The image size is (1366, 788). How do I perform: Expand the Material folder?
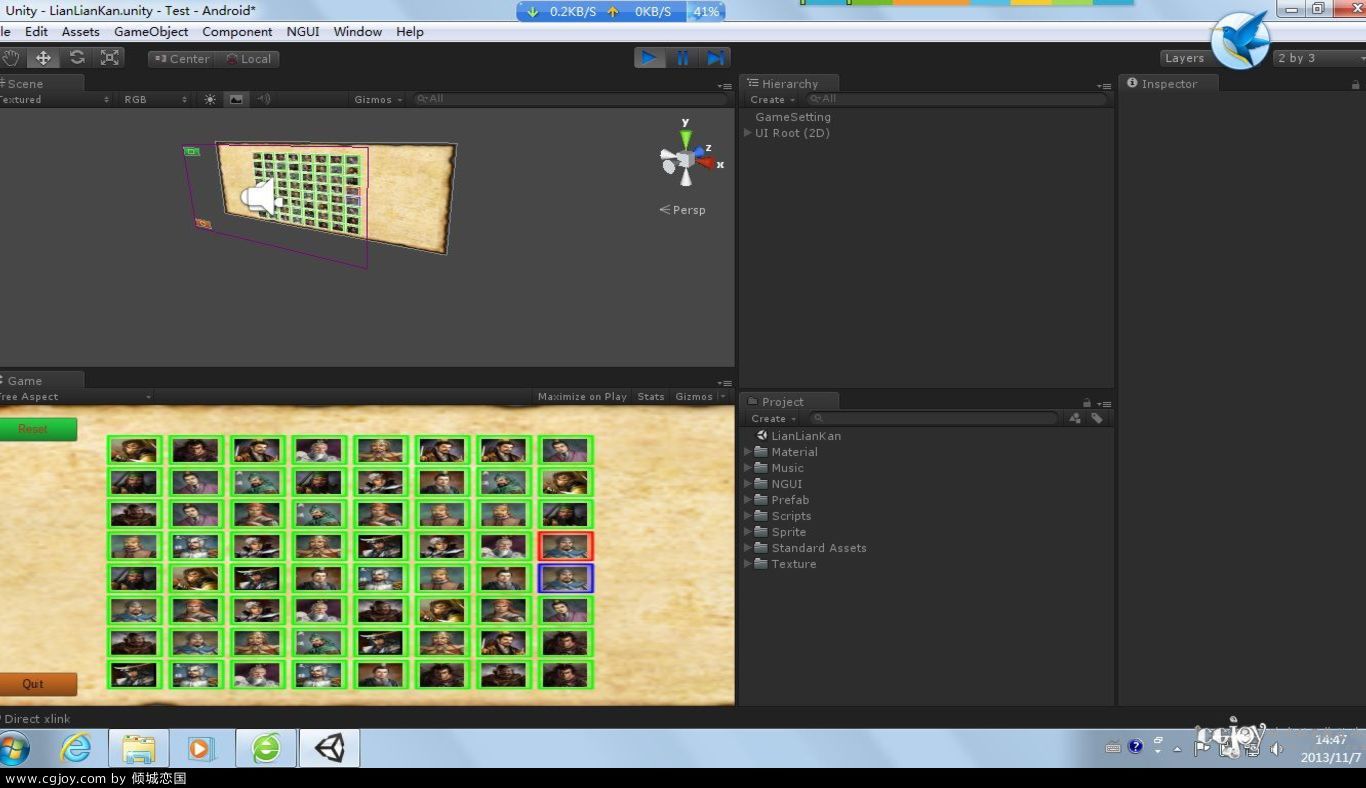pyautogui.click(x=747, y=452)
